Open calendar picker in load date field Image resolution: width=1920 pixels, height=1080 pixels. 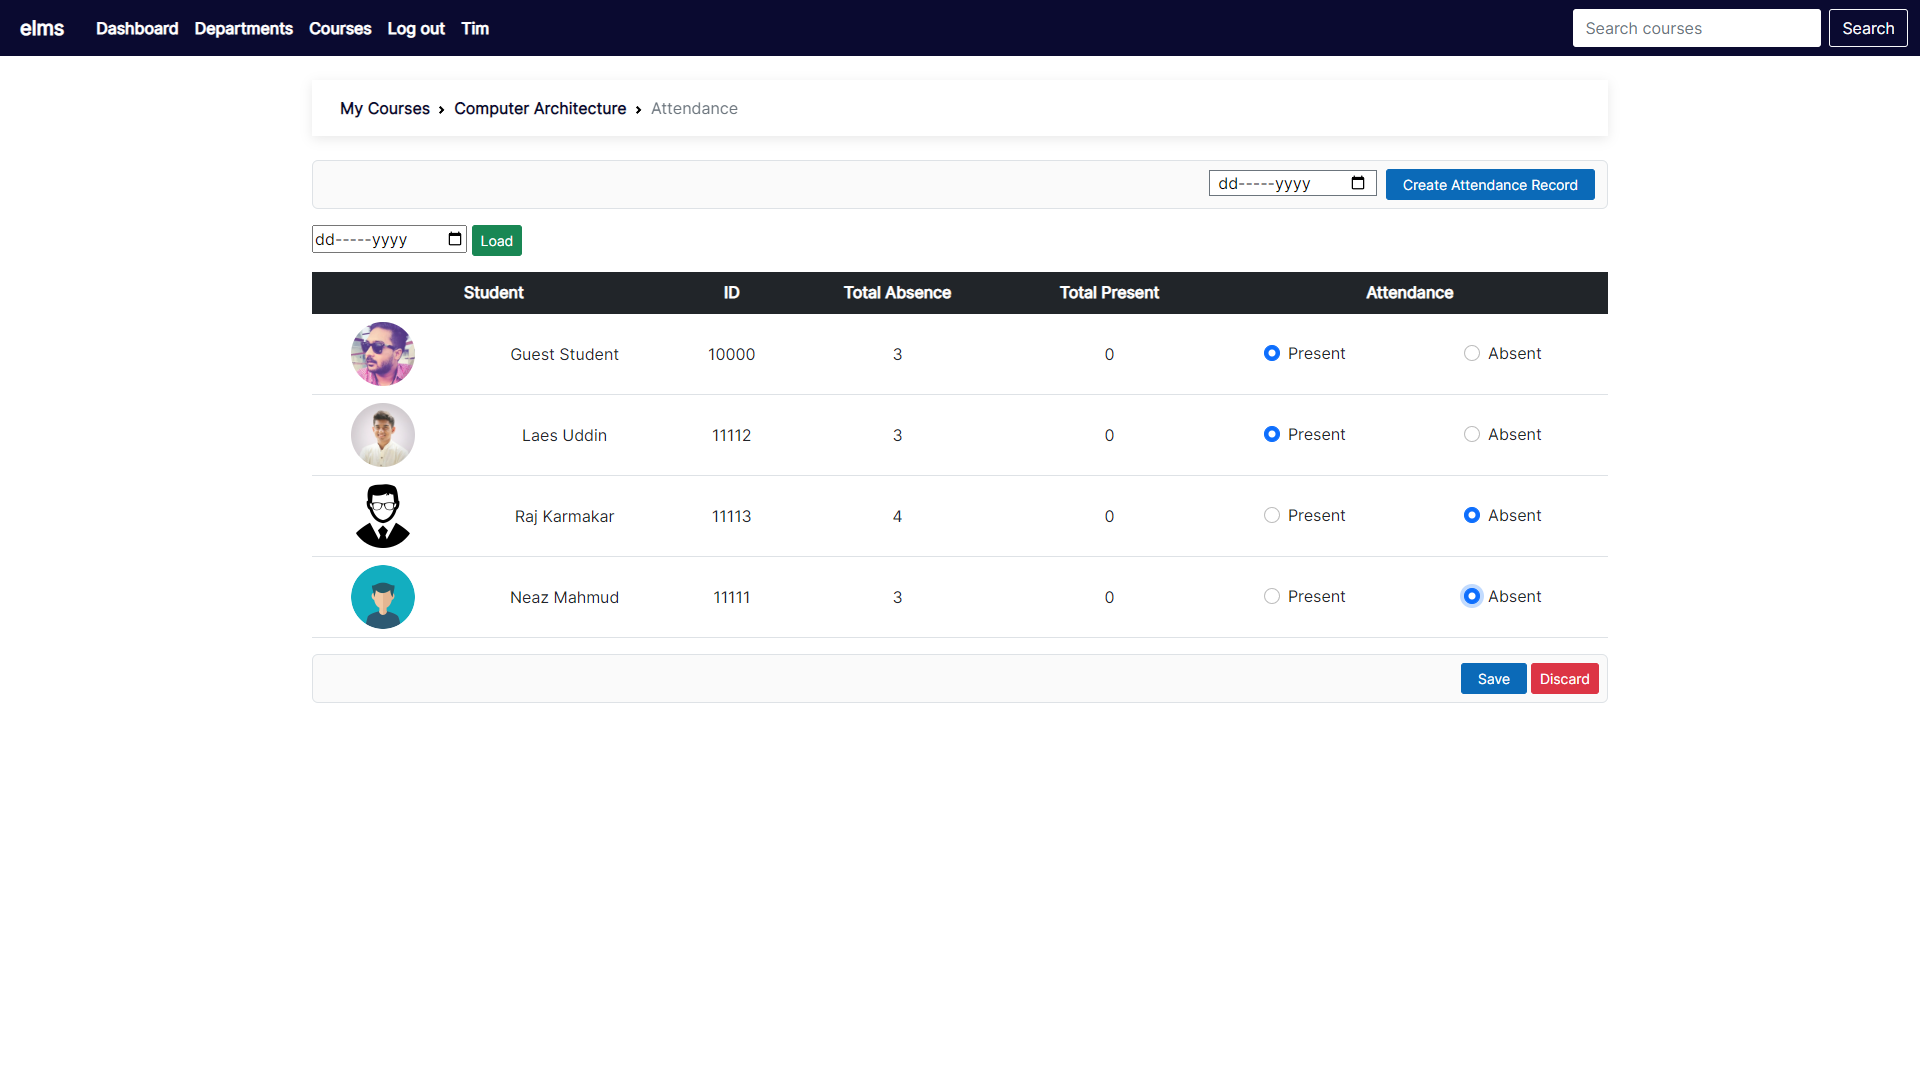click(455, 239)
